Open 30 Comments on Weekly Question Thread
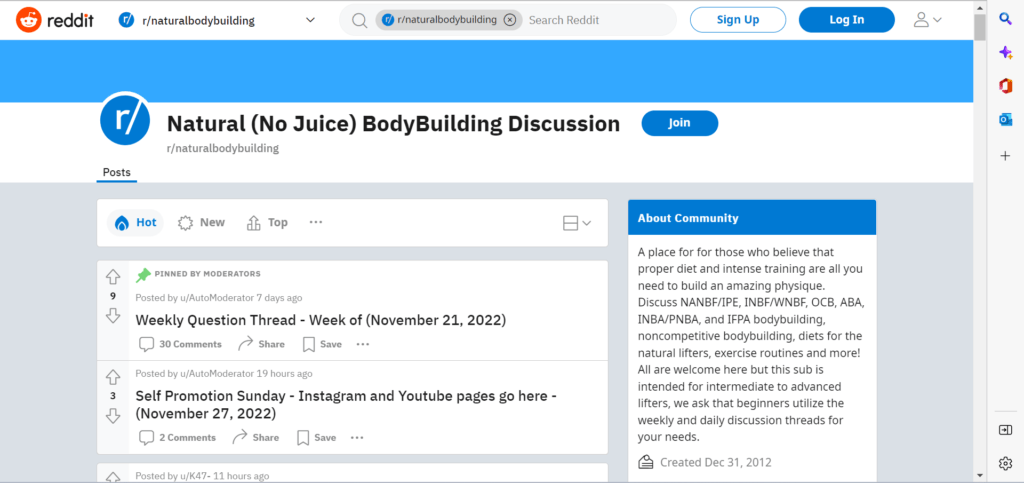 [180, 344]
